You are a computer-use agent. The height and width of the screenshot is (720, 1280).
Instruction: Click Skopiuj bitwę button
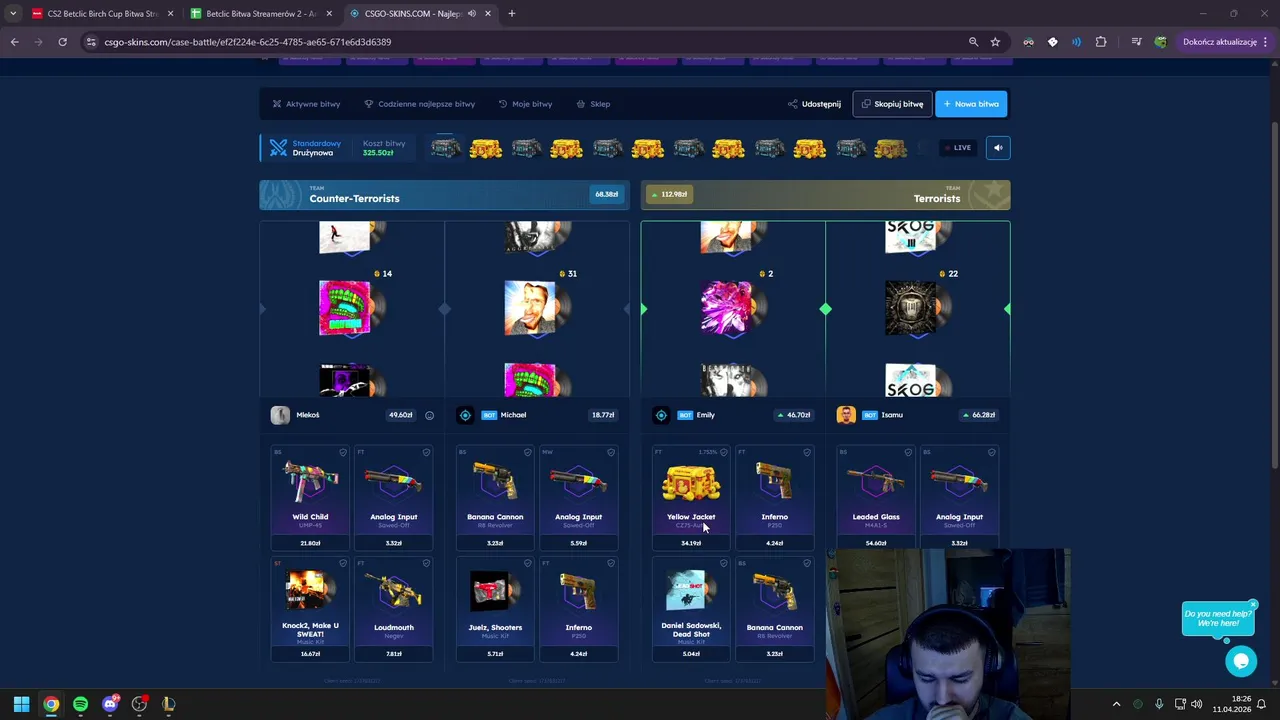tap(892, 104)
